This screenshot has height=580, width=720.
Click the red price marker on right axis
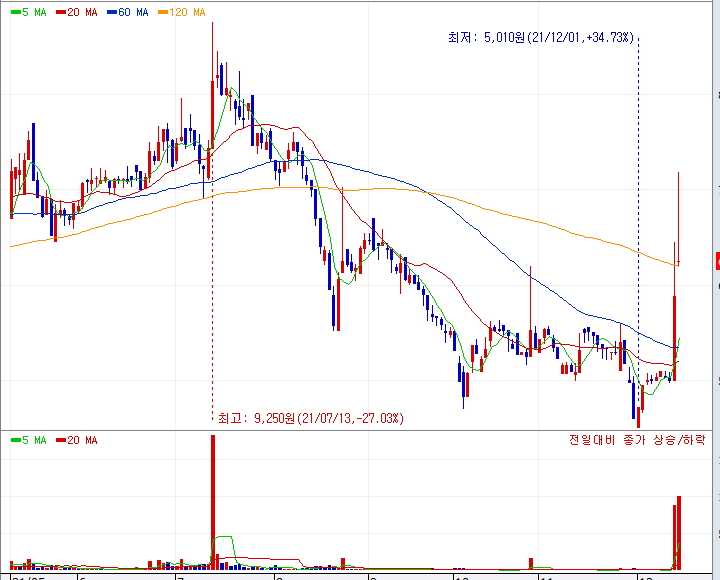pos(718,261)
